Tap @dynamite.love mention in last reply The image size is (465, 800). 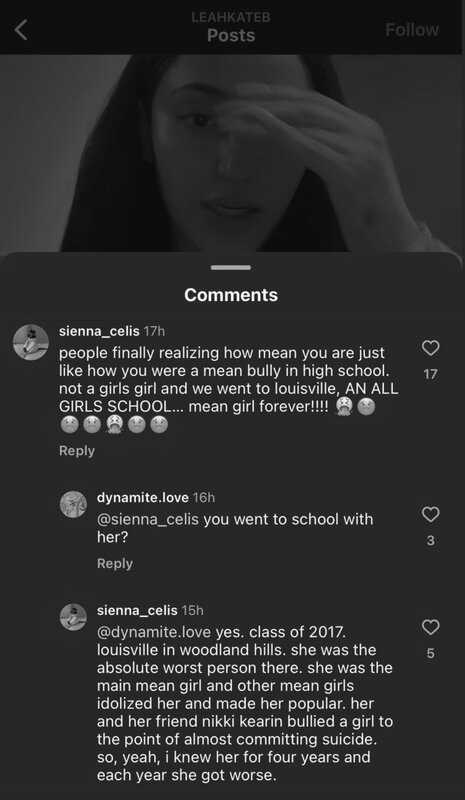point(154,632)
